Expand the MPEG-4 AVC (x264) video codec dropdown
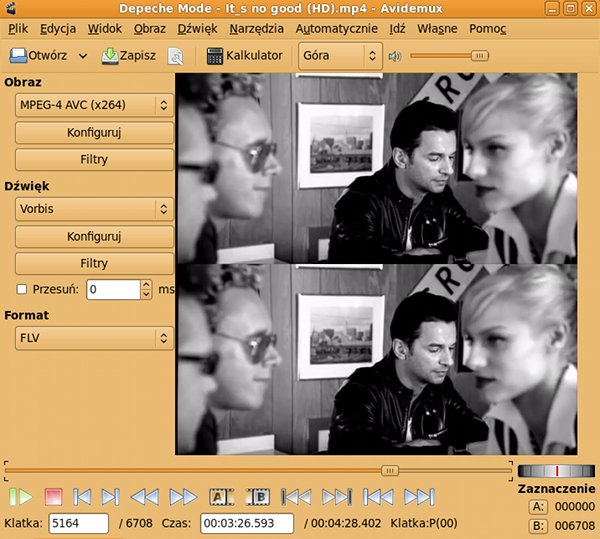 (94, 105)
